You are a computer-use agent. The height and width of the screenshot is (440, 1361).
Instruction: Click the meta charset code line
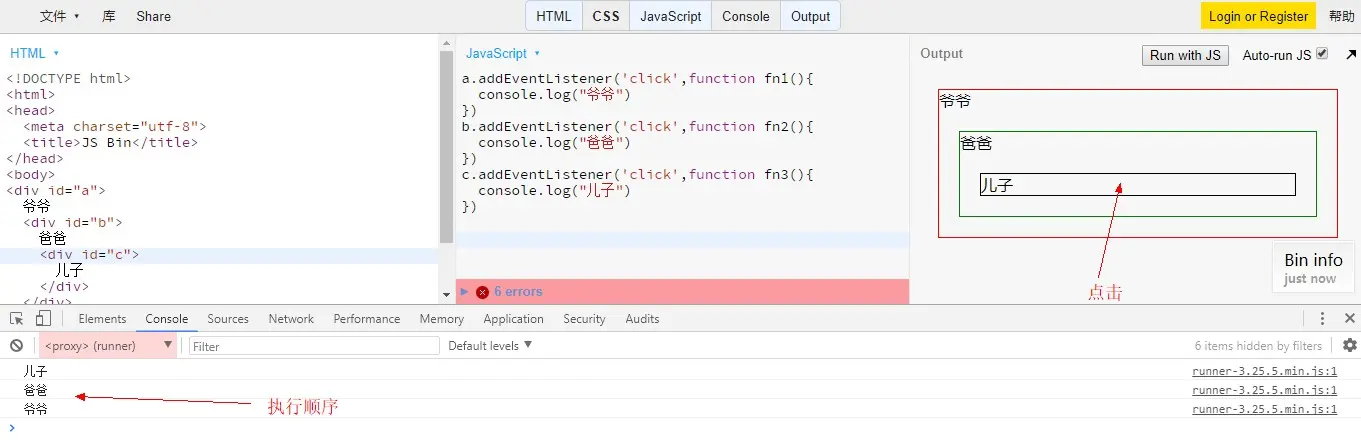pos(115,127)
